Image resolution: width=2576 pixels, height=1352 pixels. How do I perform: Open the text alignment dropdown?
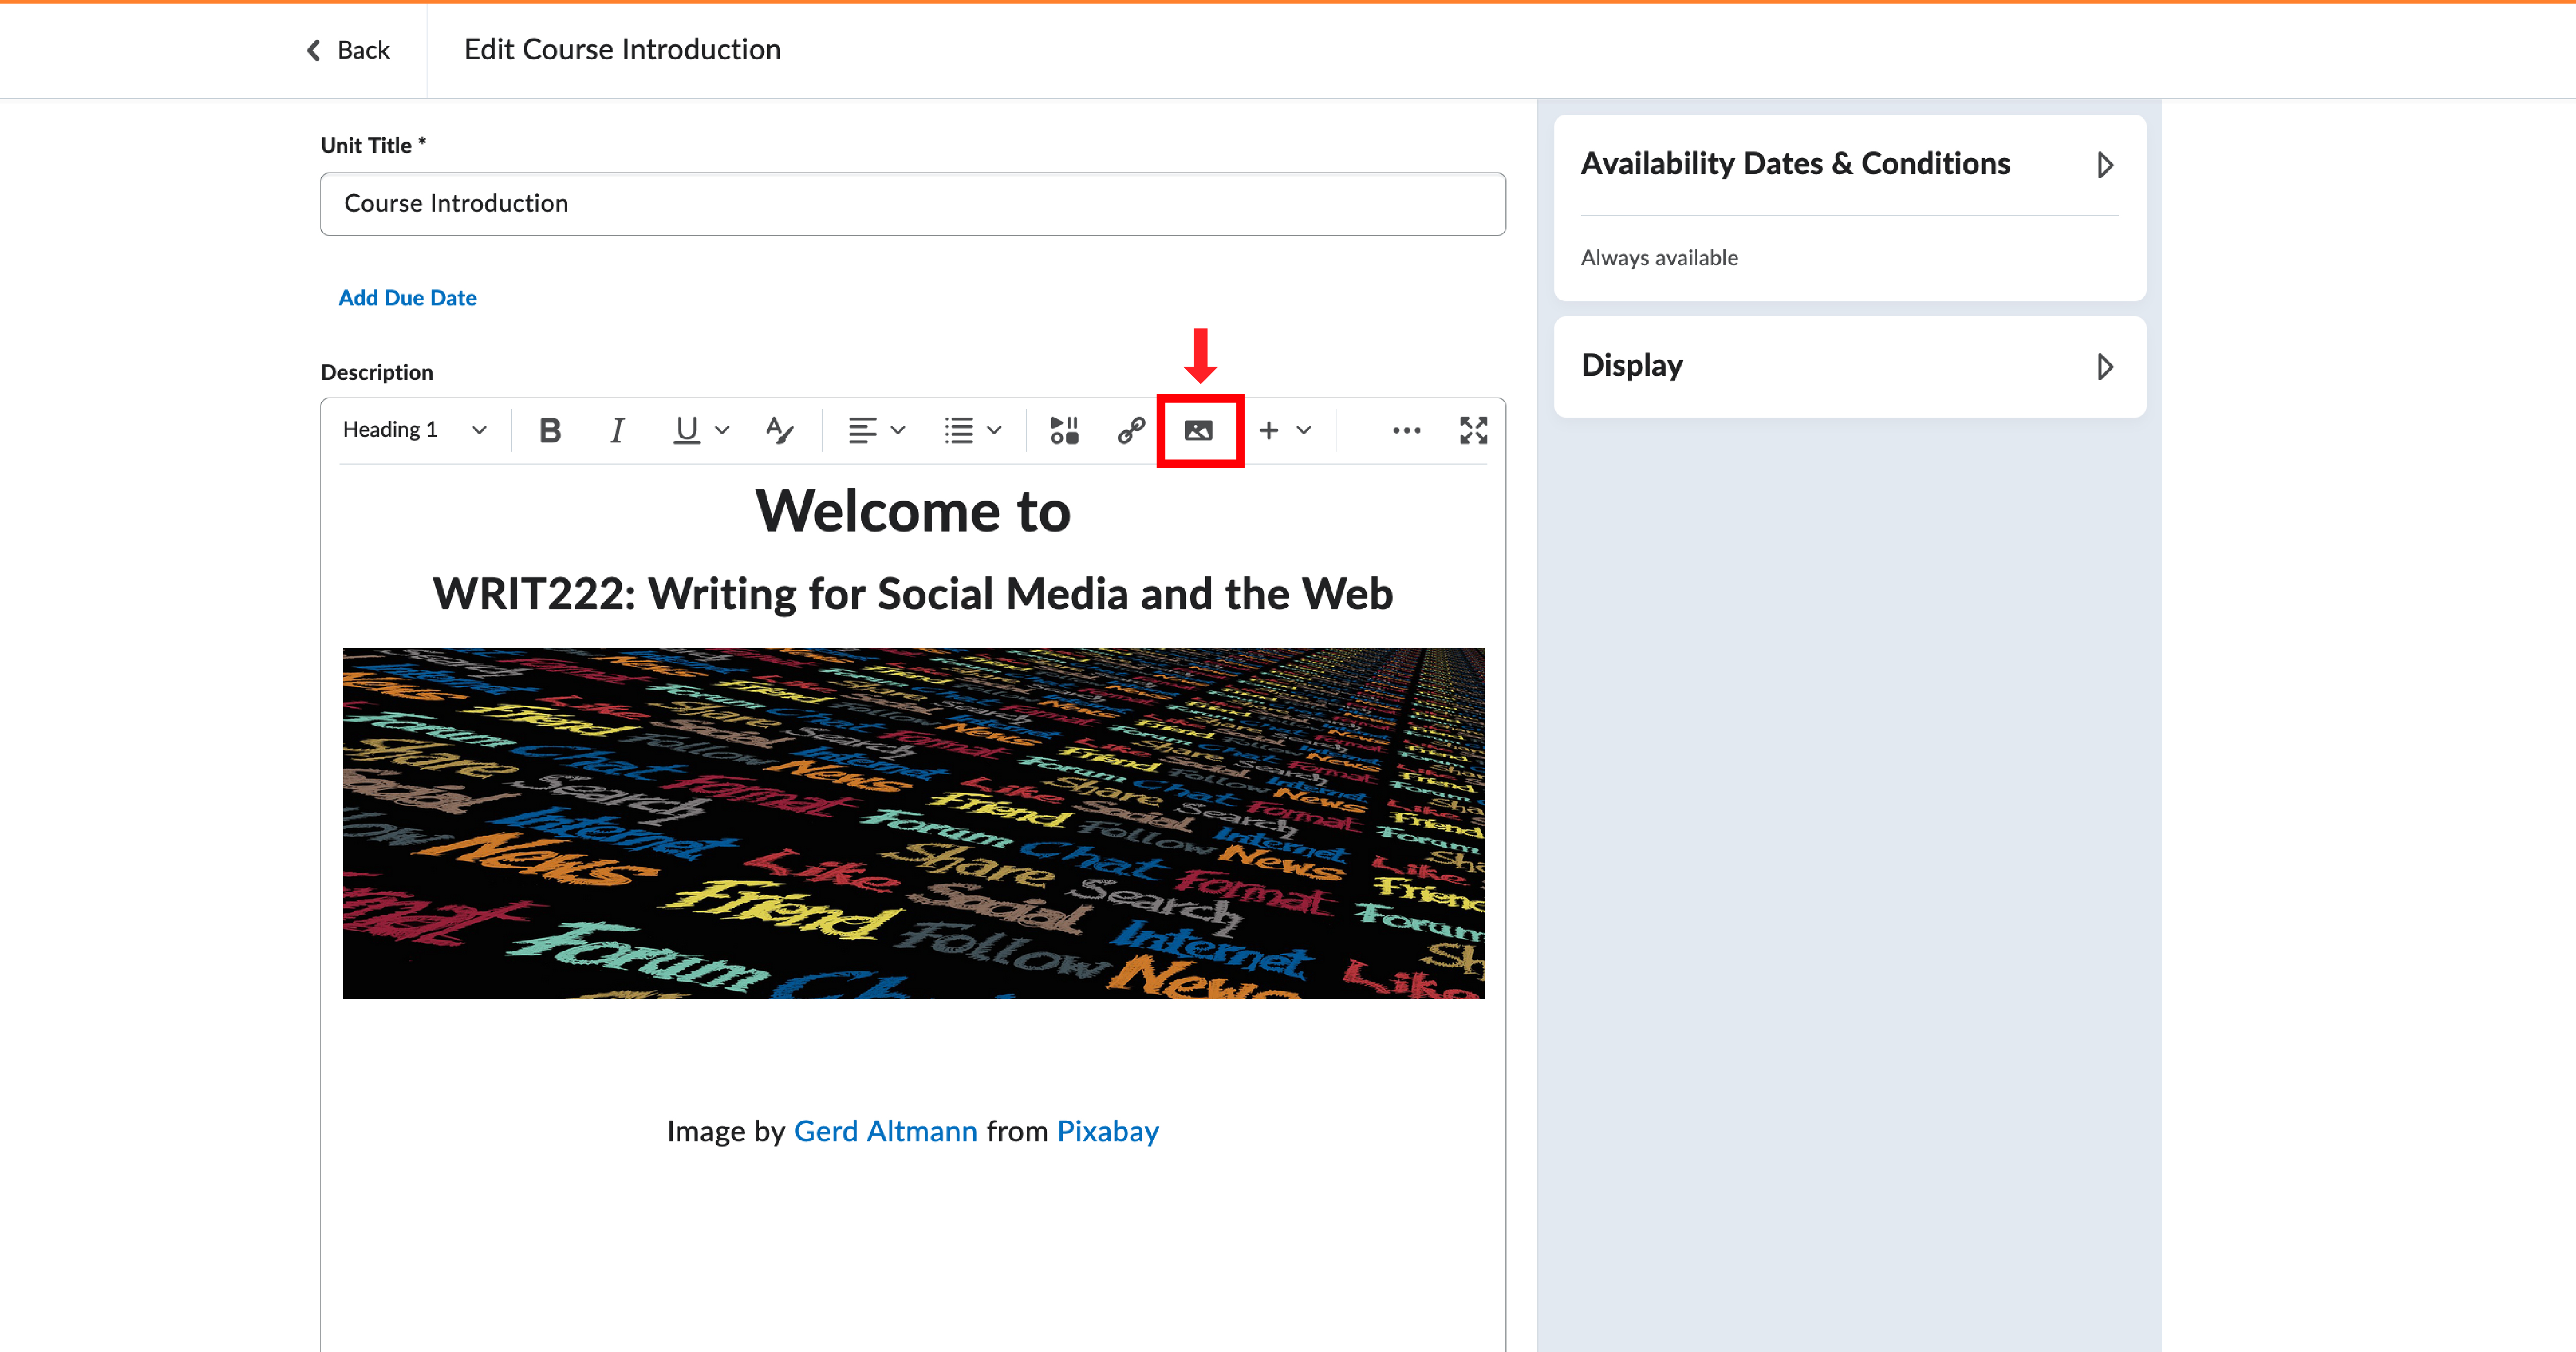tap(876, 430)
